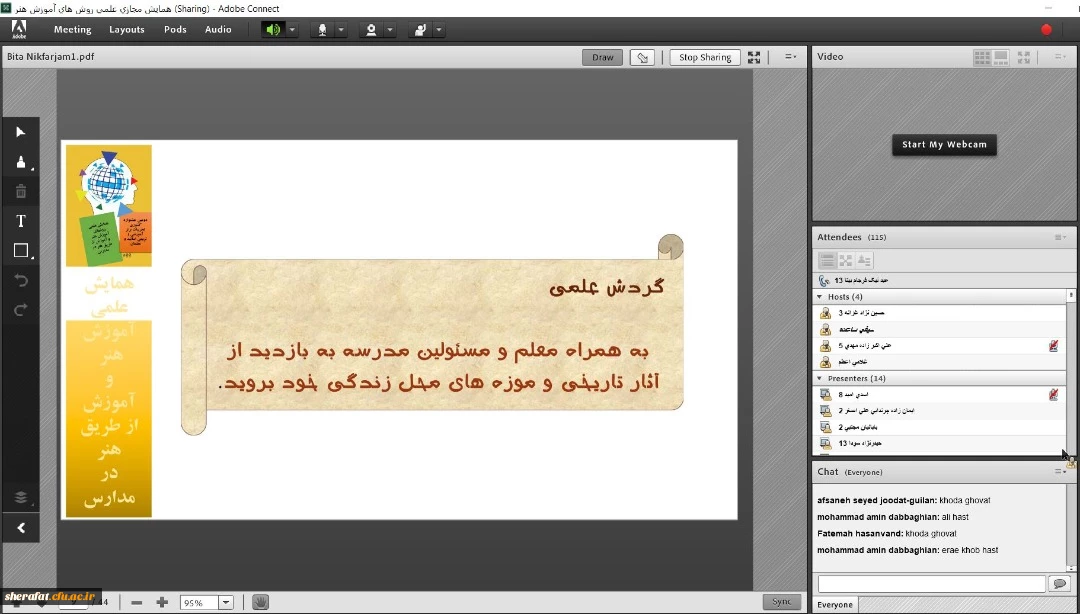Click the Stop Sharing button

[705, 58]
